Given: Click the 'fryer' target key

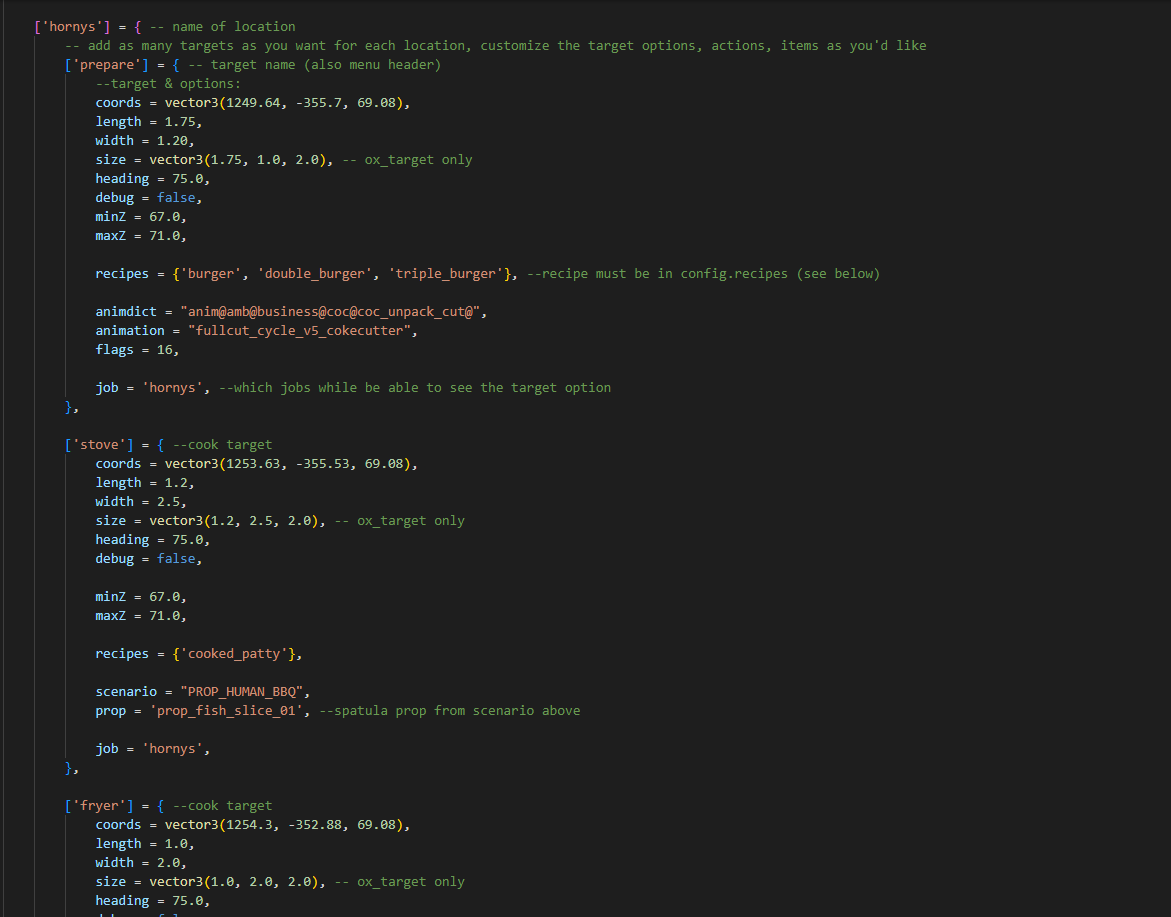Looking at the screenshot, I should (x=98, y=805).
